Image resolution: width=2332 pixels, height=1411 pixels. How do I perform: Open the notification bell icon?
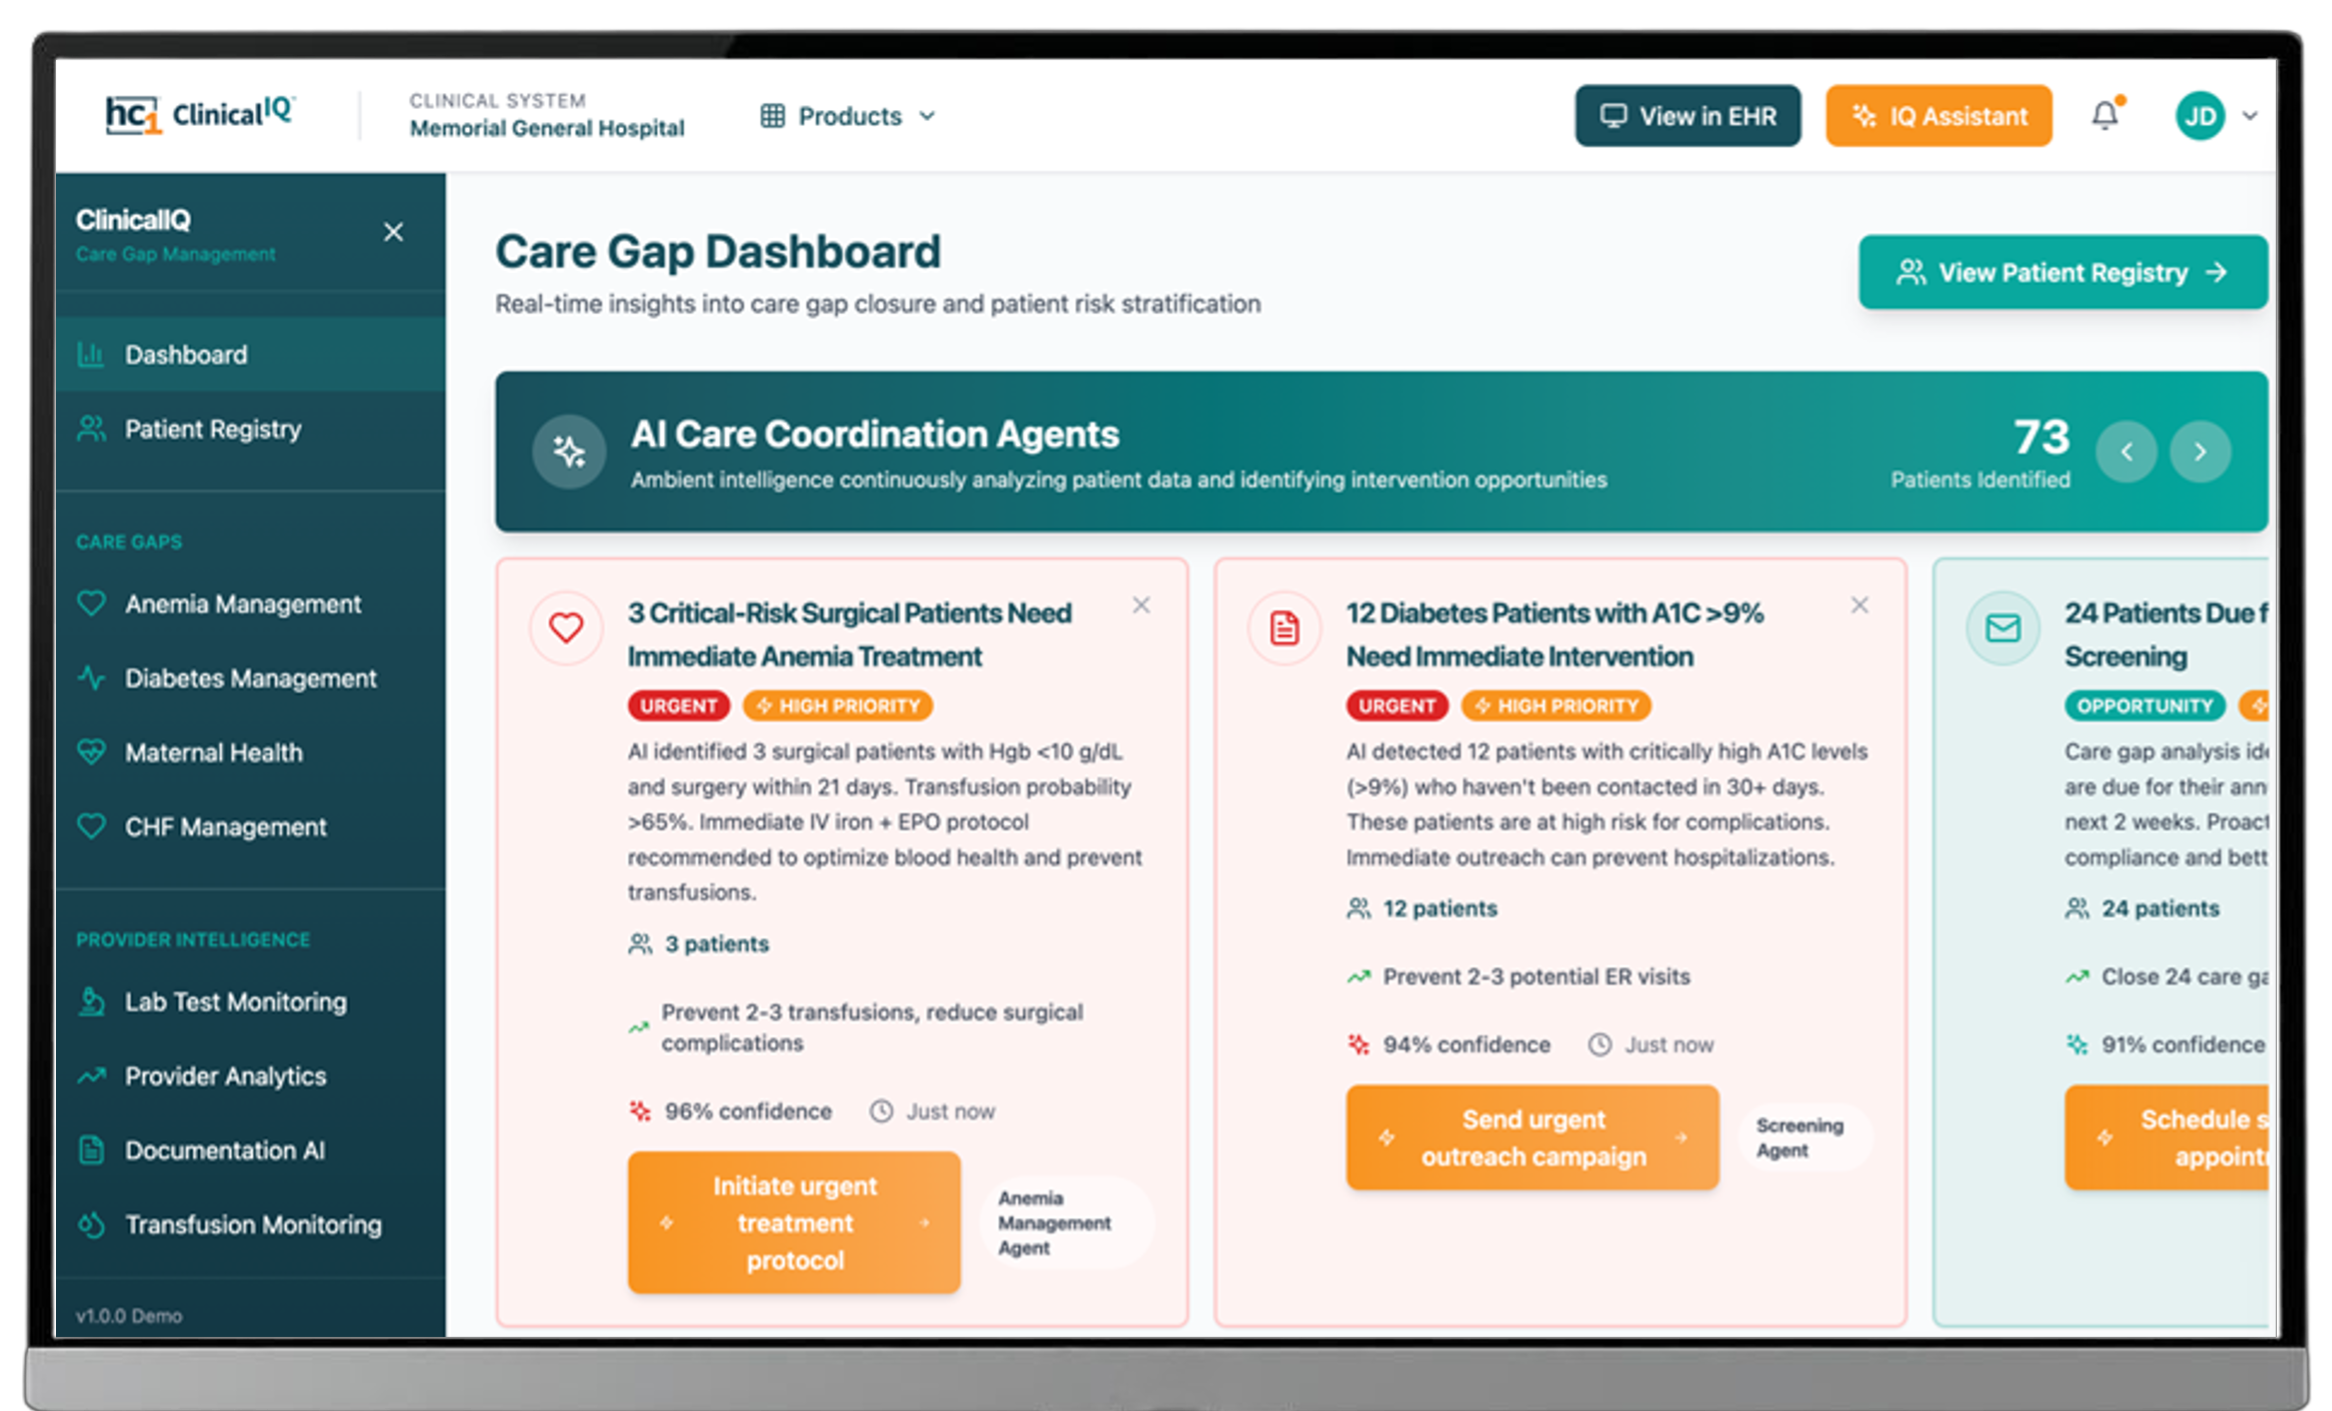[x=2106, y=115]
